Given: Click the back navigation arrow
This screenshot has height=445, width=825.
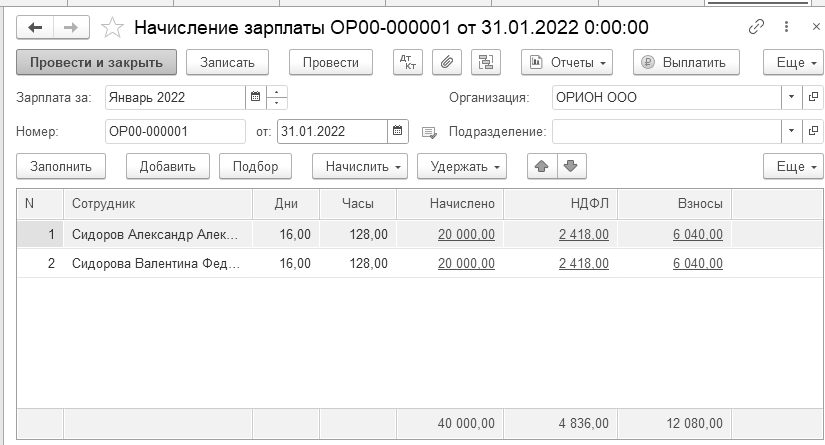Looking at the screenshot, I should pyautogui.click(x=36, y=26).
